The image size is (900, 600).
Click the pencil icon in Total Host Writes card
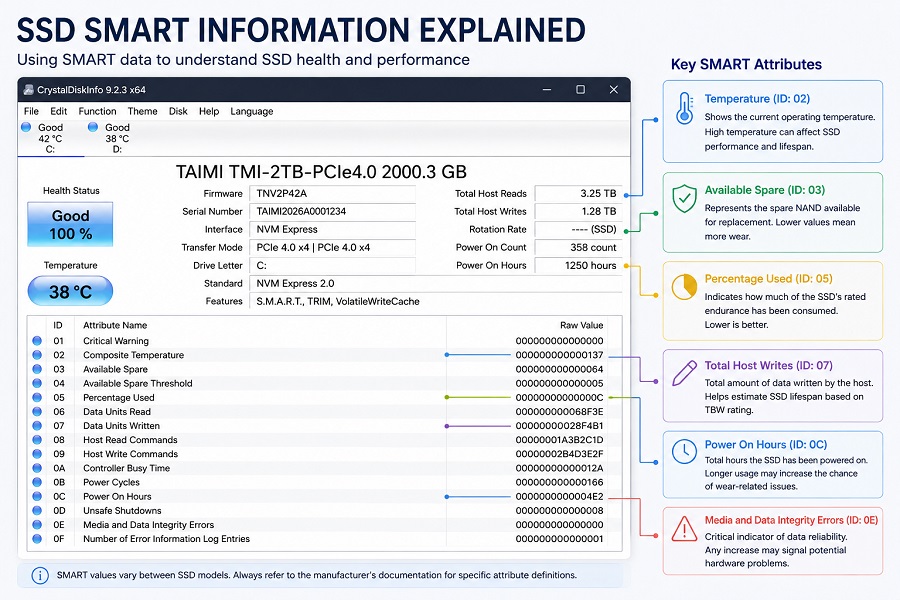tap(684, 373)
